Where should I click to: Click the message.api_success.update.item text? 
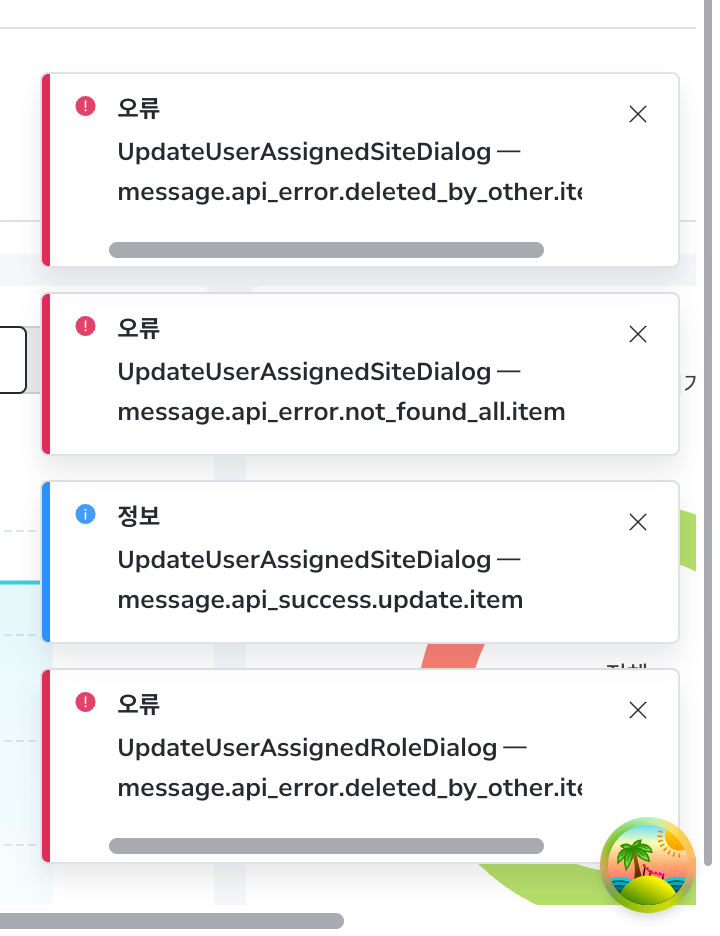point(320,600)
